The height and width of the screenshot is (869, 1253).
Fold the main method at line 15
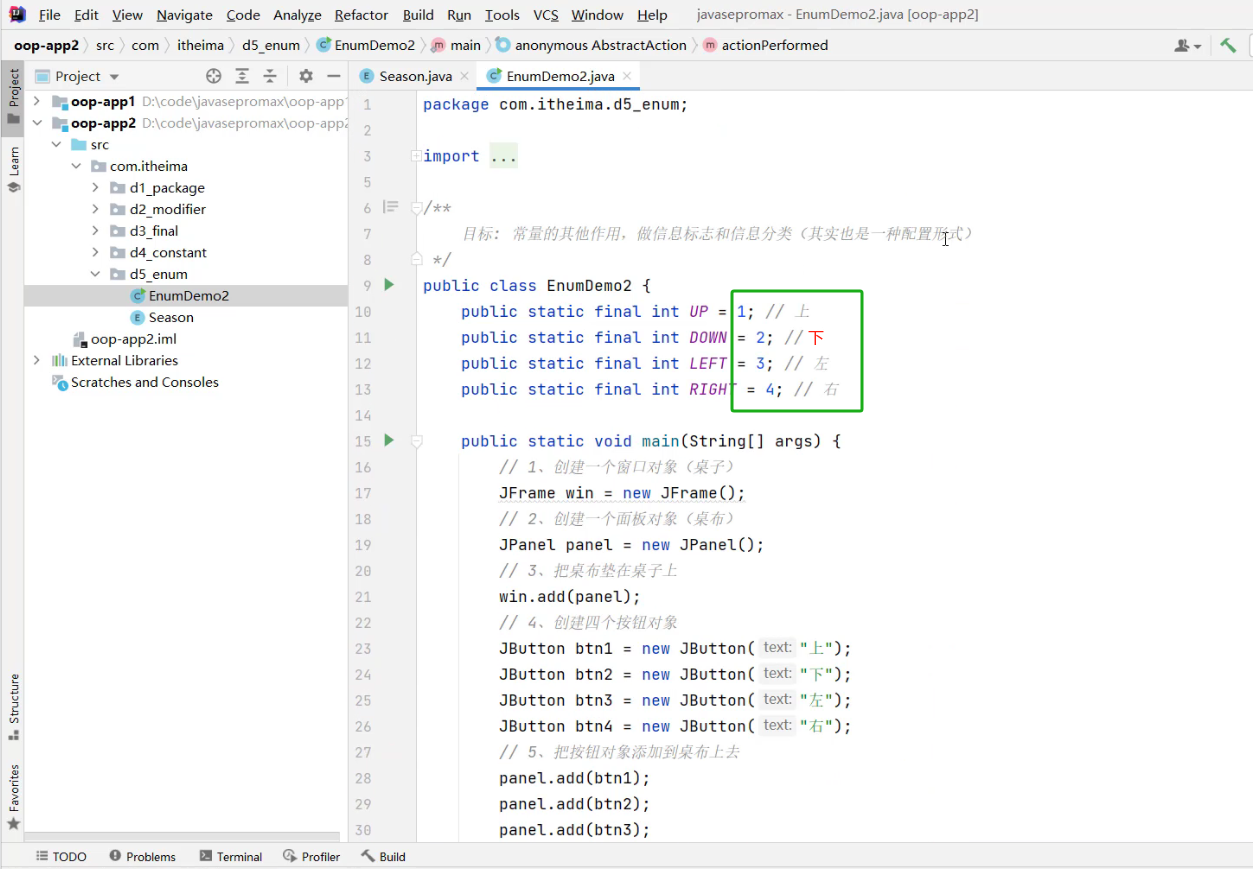coord(416,441)
